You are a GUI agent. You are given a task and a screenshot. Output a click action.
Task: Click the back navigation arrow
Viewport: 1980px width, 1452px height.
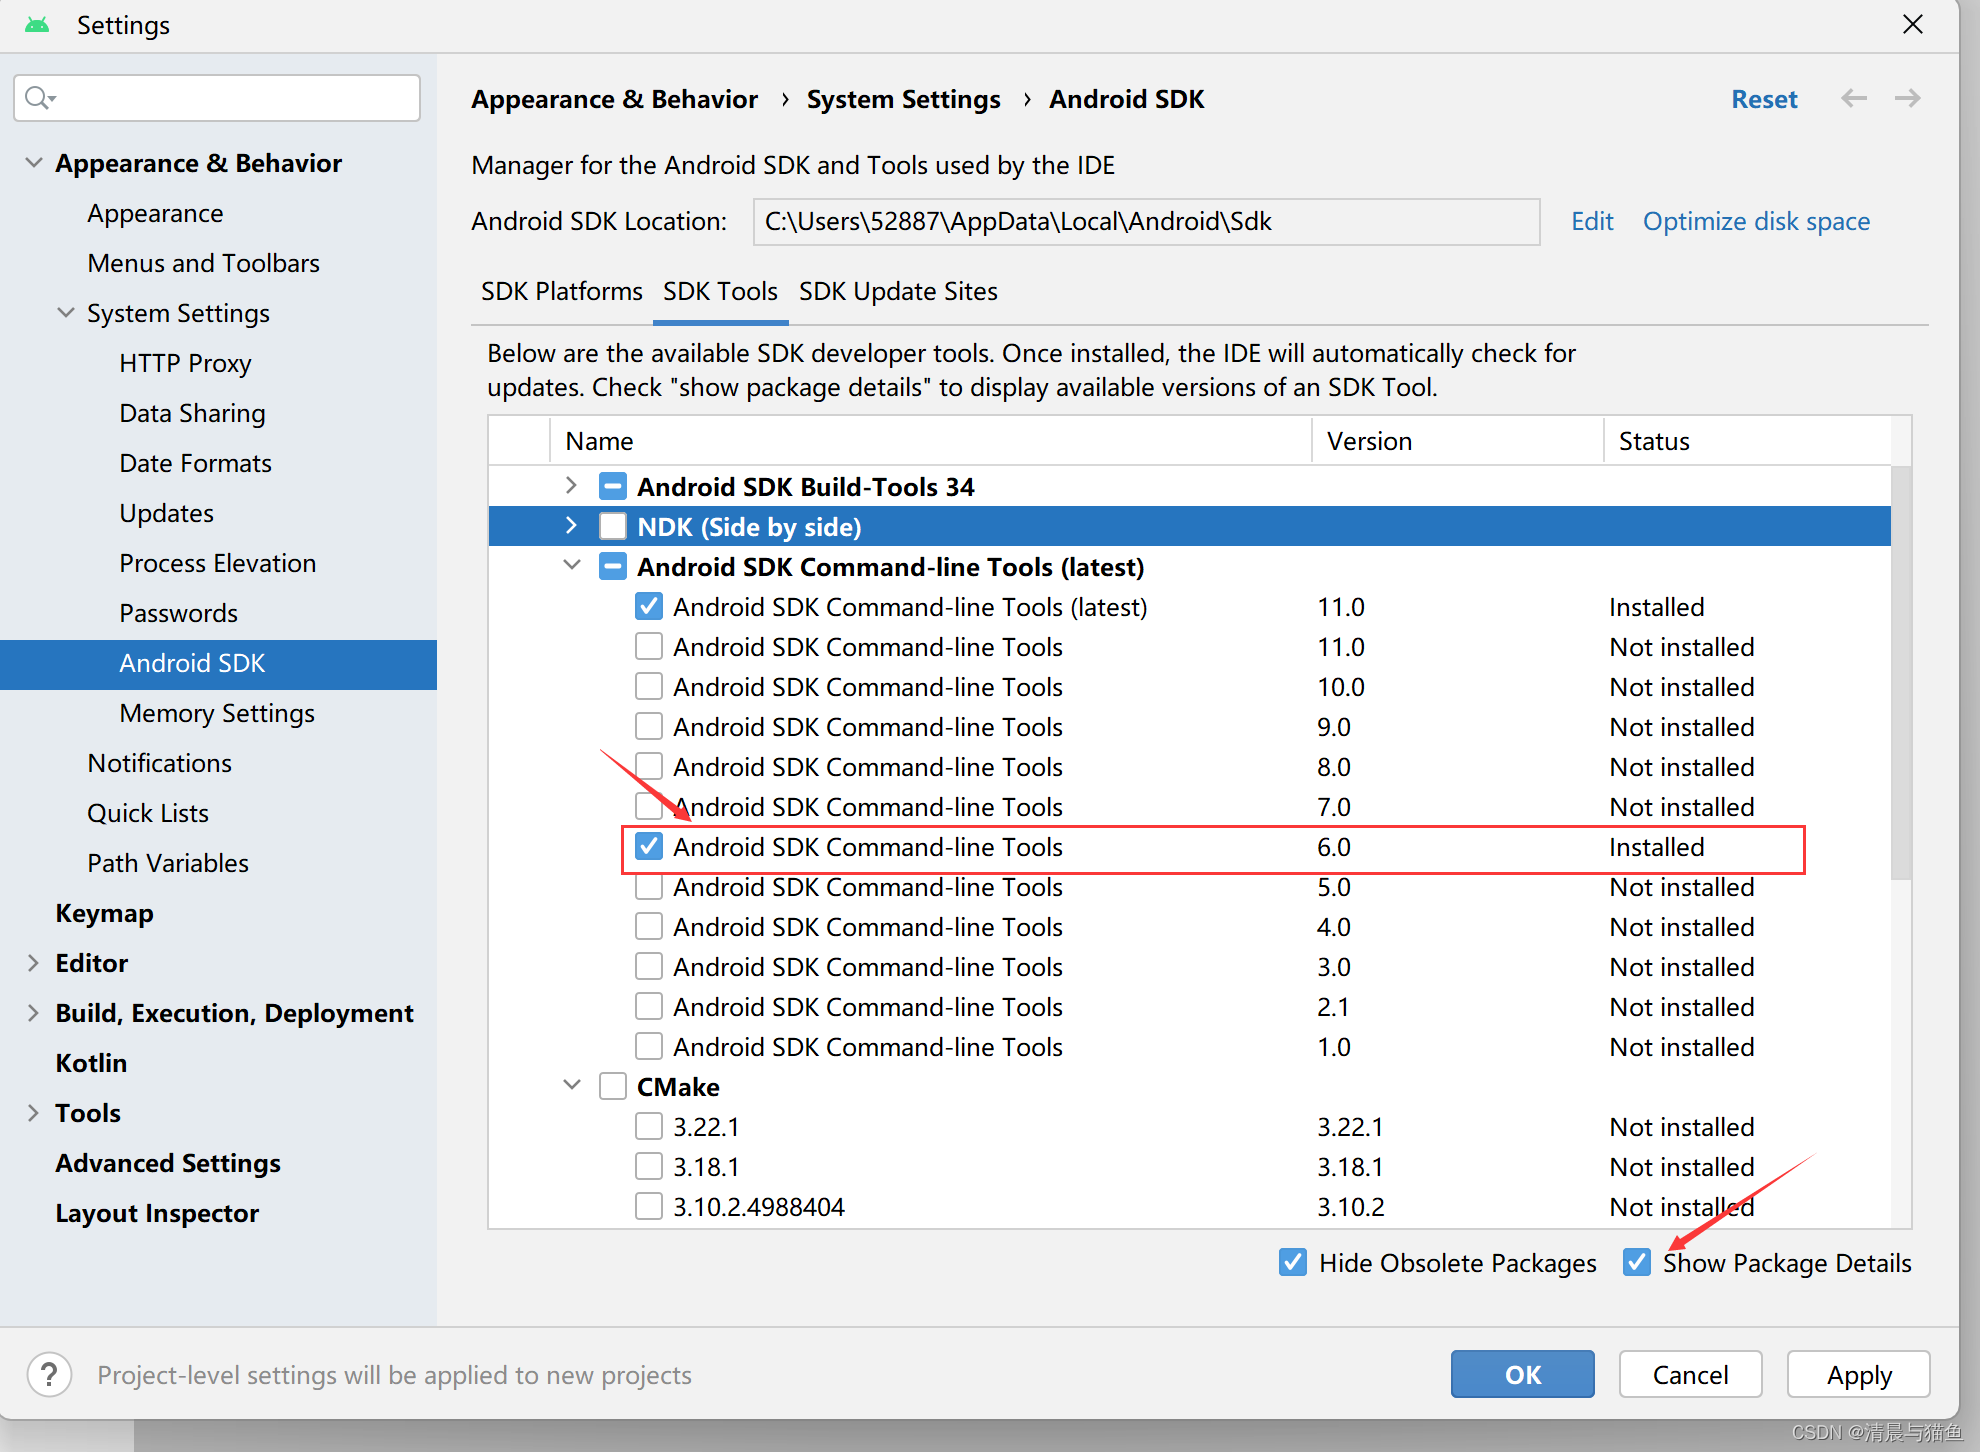(1854, 98)
